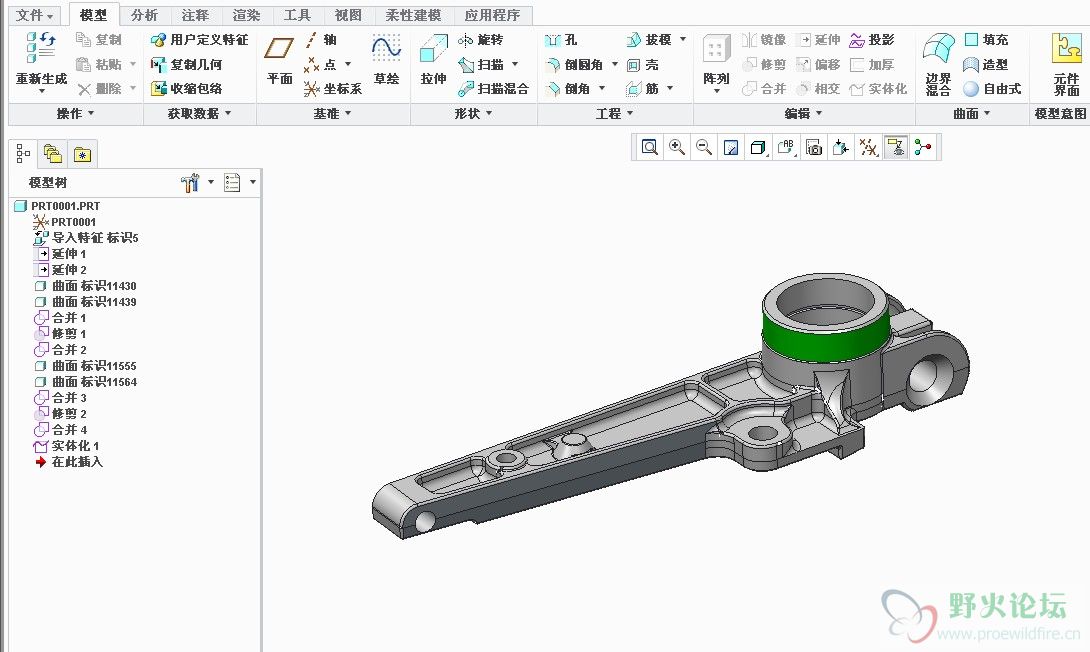Open the Style (造型) surface tool

pyautogui.click(x=986, y=64)
